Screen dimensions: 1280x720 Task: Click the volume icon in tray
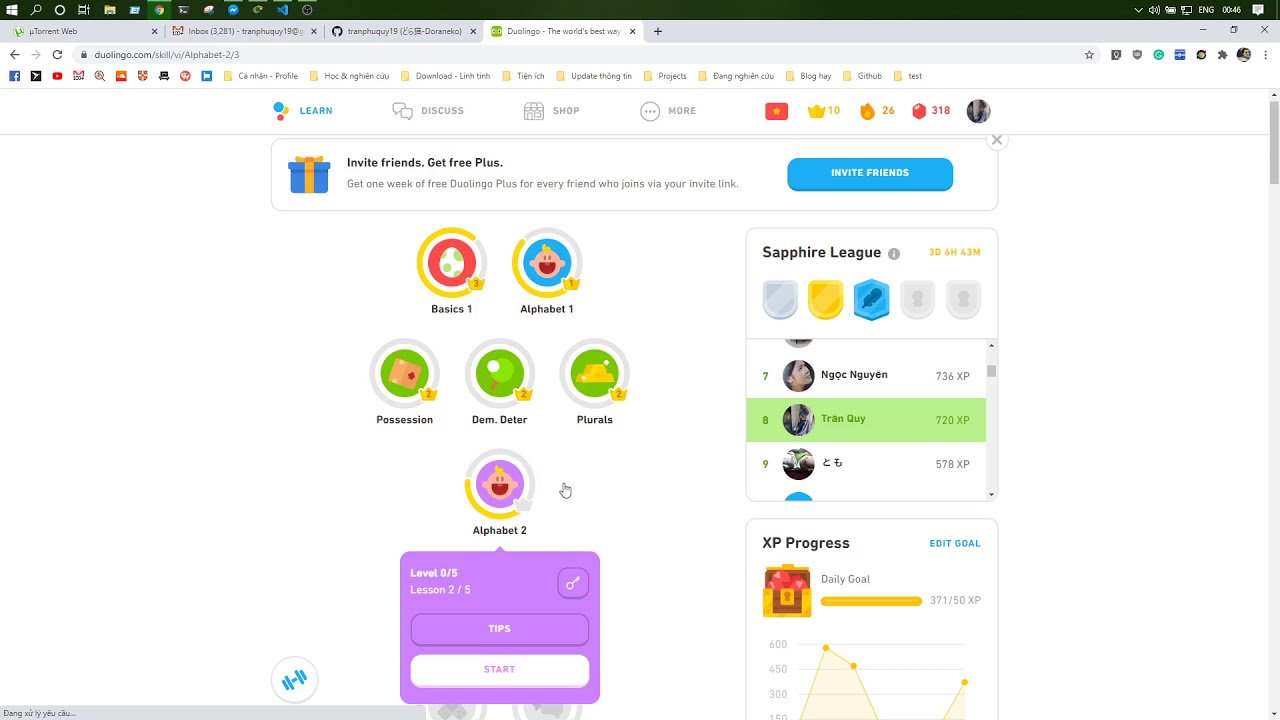[x=1155, y=10]
